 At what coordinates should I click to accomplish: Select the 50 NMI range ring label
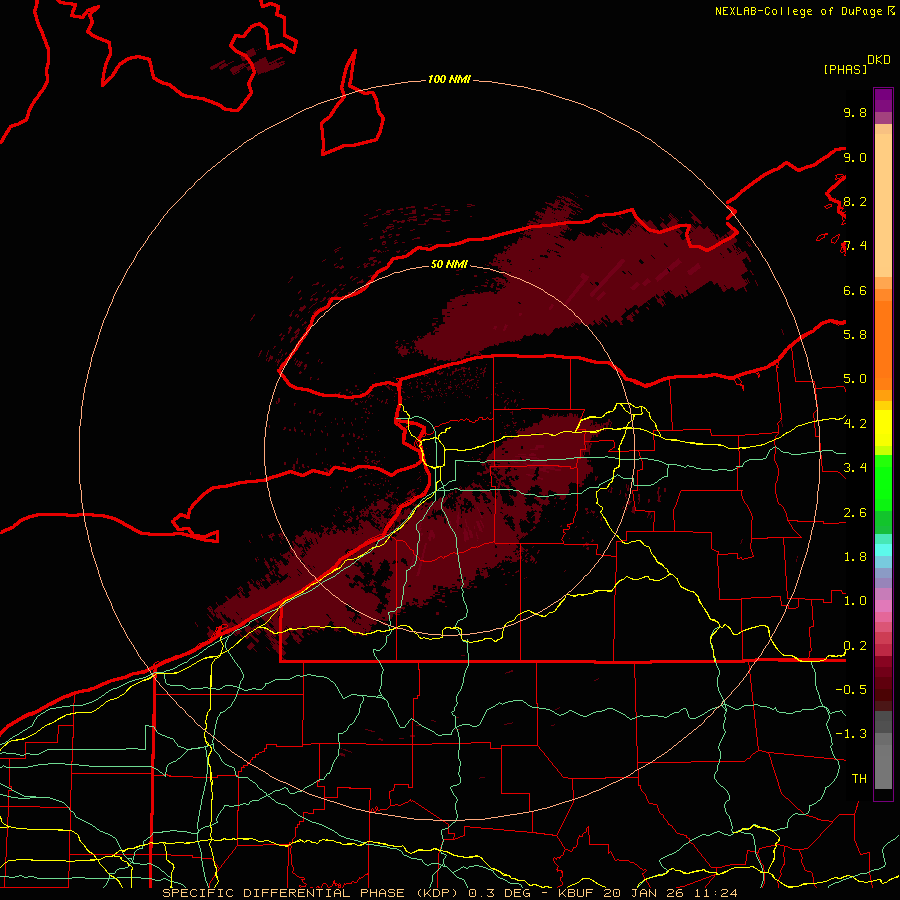coord(449,264)
